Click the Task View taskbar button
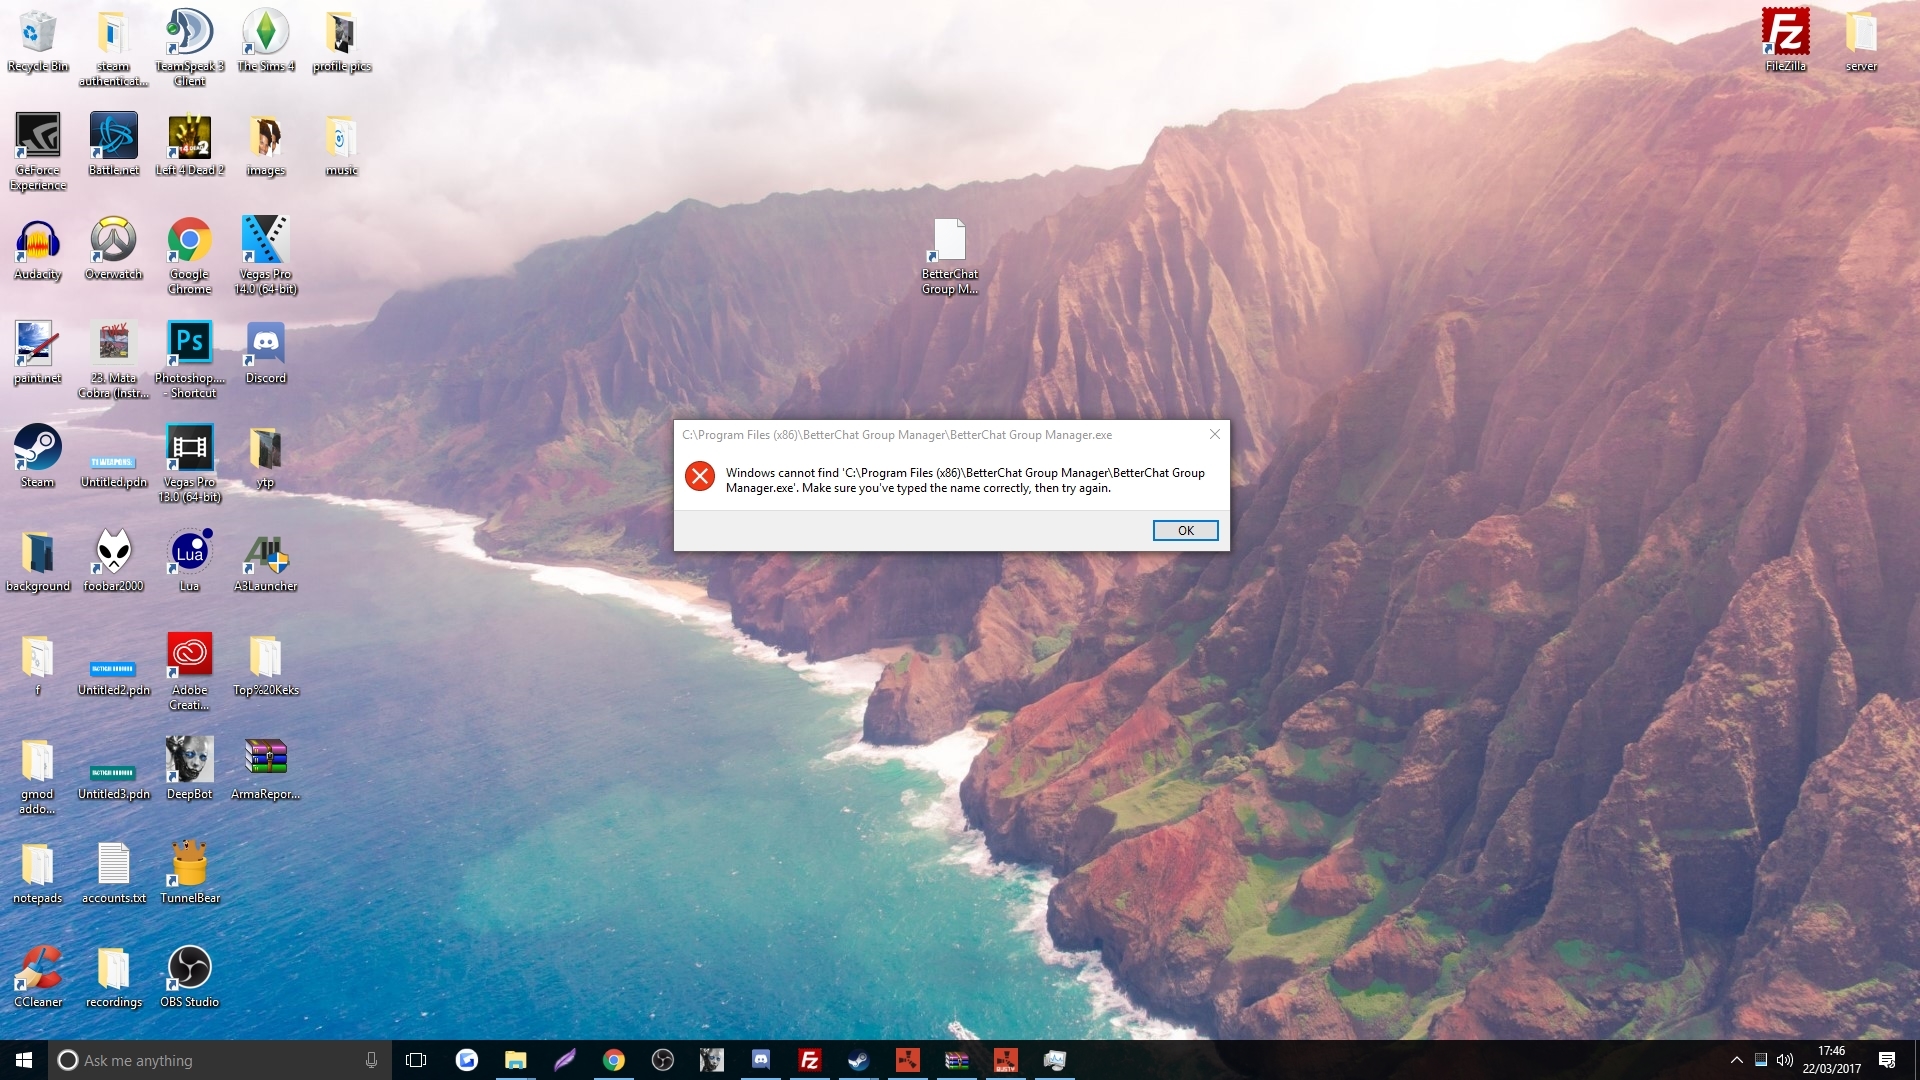Screen dimensions: 1920x1080 (x=416, y=1060)
